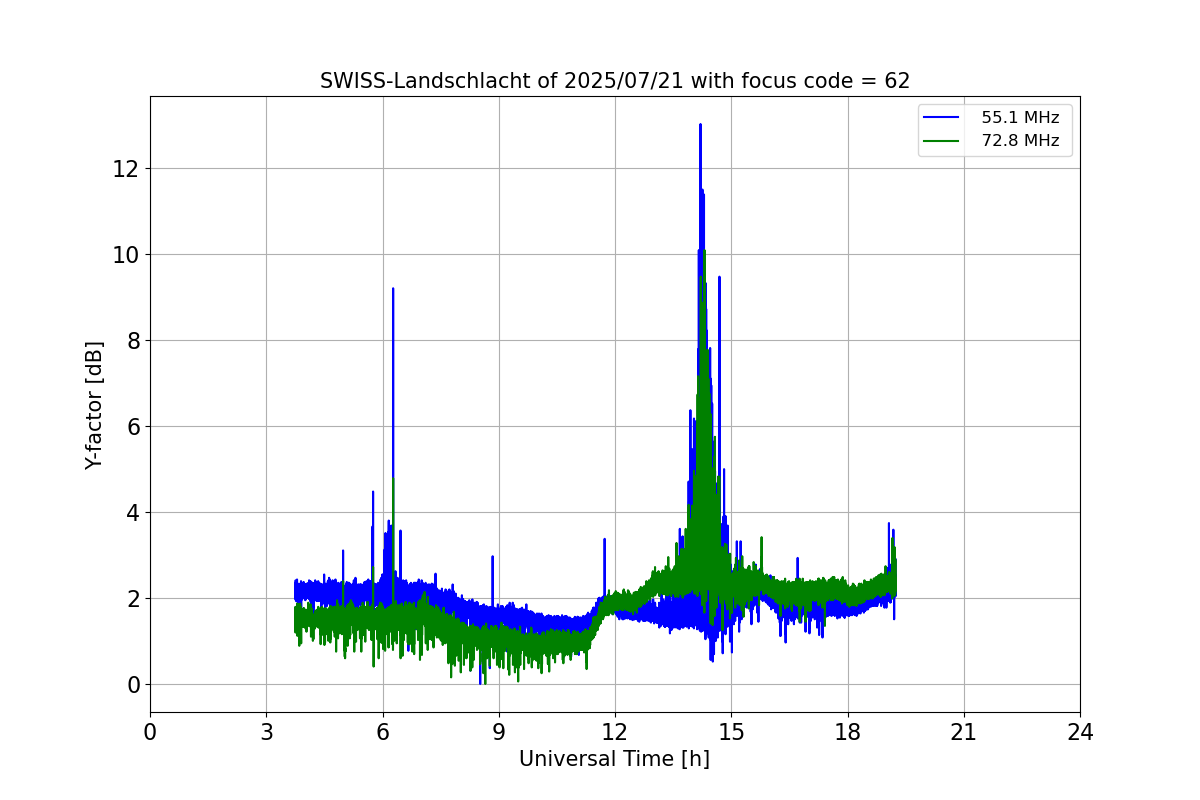Click x-axis tick label 24

1080,732
